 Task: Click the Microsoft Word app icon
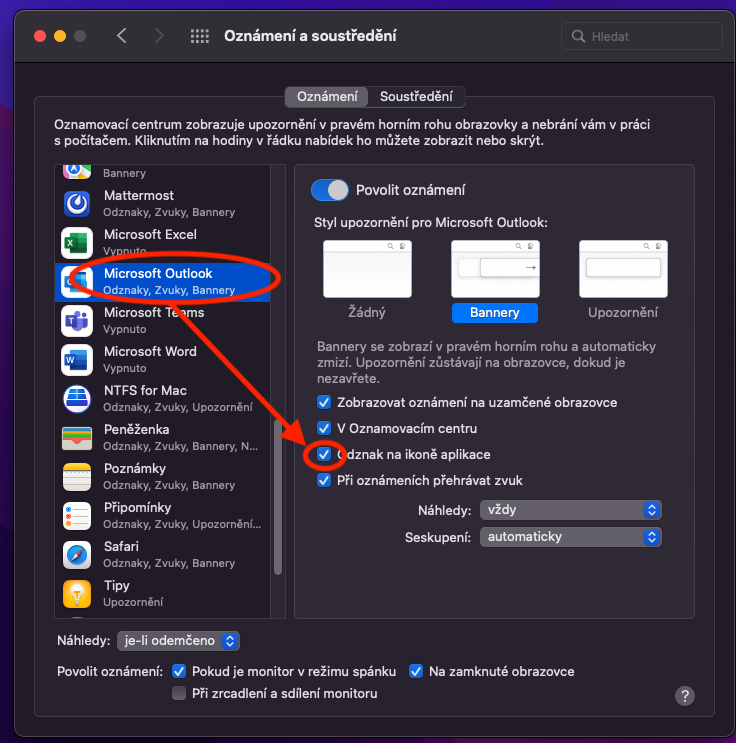[77, 360]
